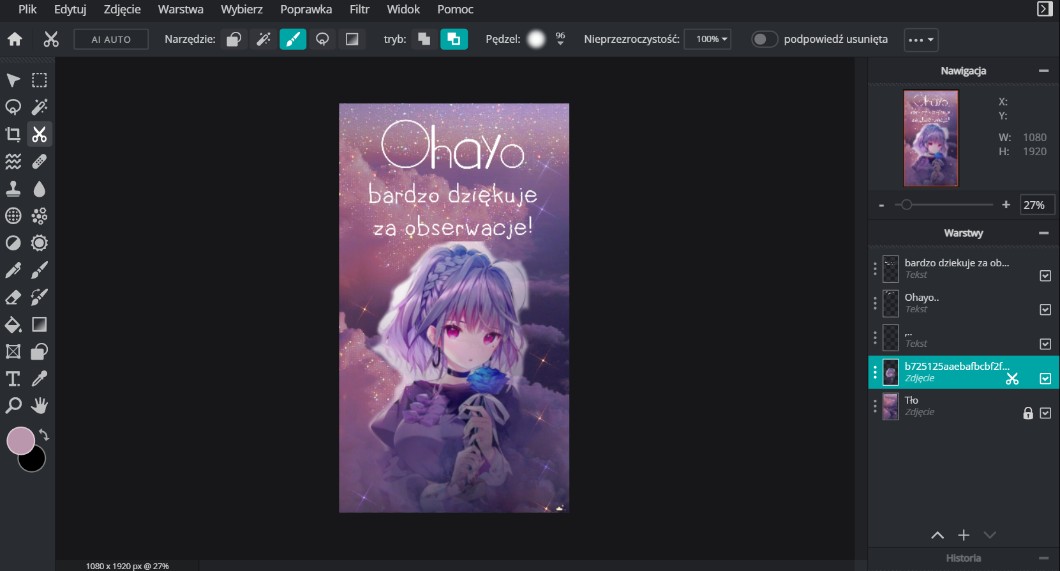The height and width of the screenshot is (571, 1060).
Task: Collapse the Nawigacja panel
Action: tap(1043, 71)
